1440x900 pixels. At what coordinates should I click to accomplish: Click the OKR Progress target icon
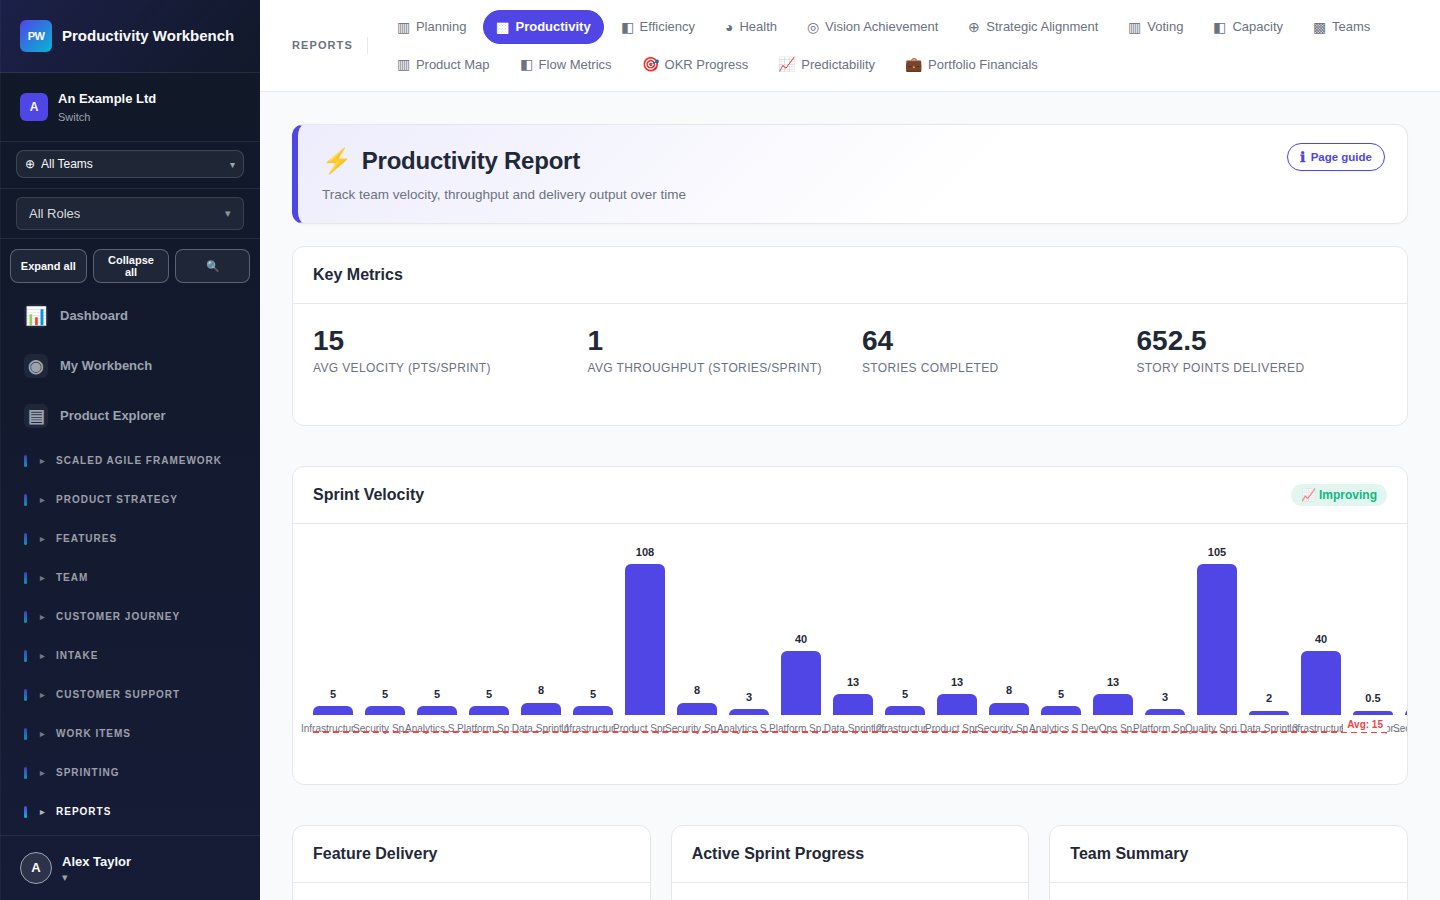[651, 65]
